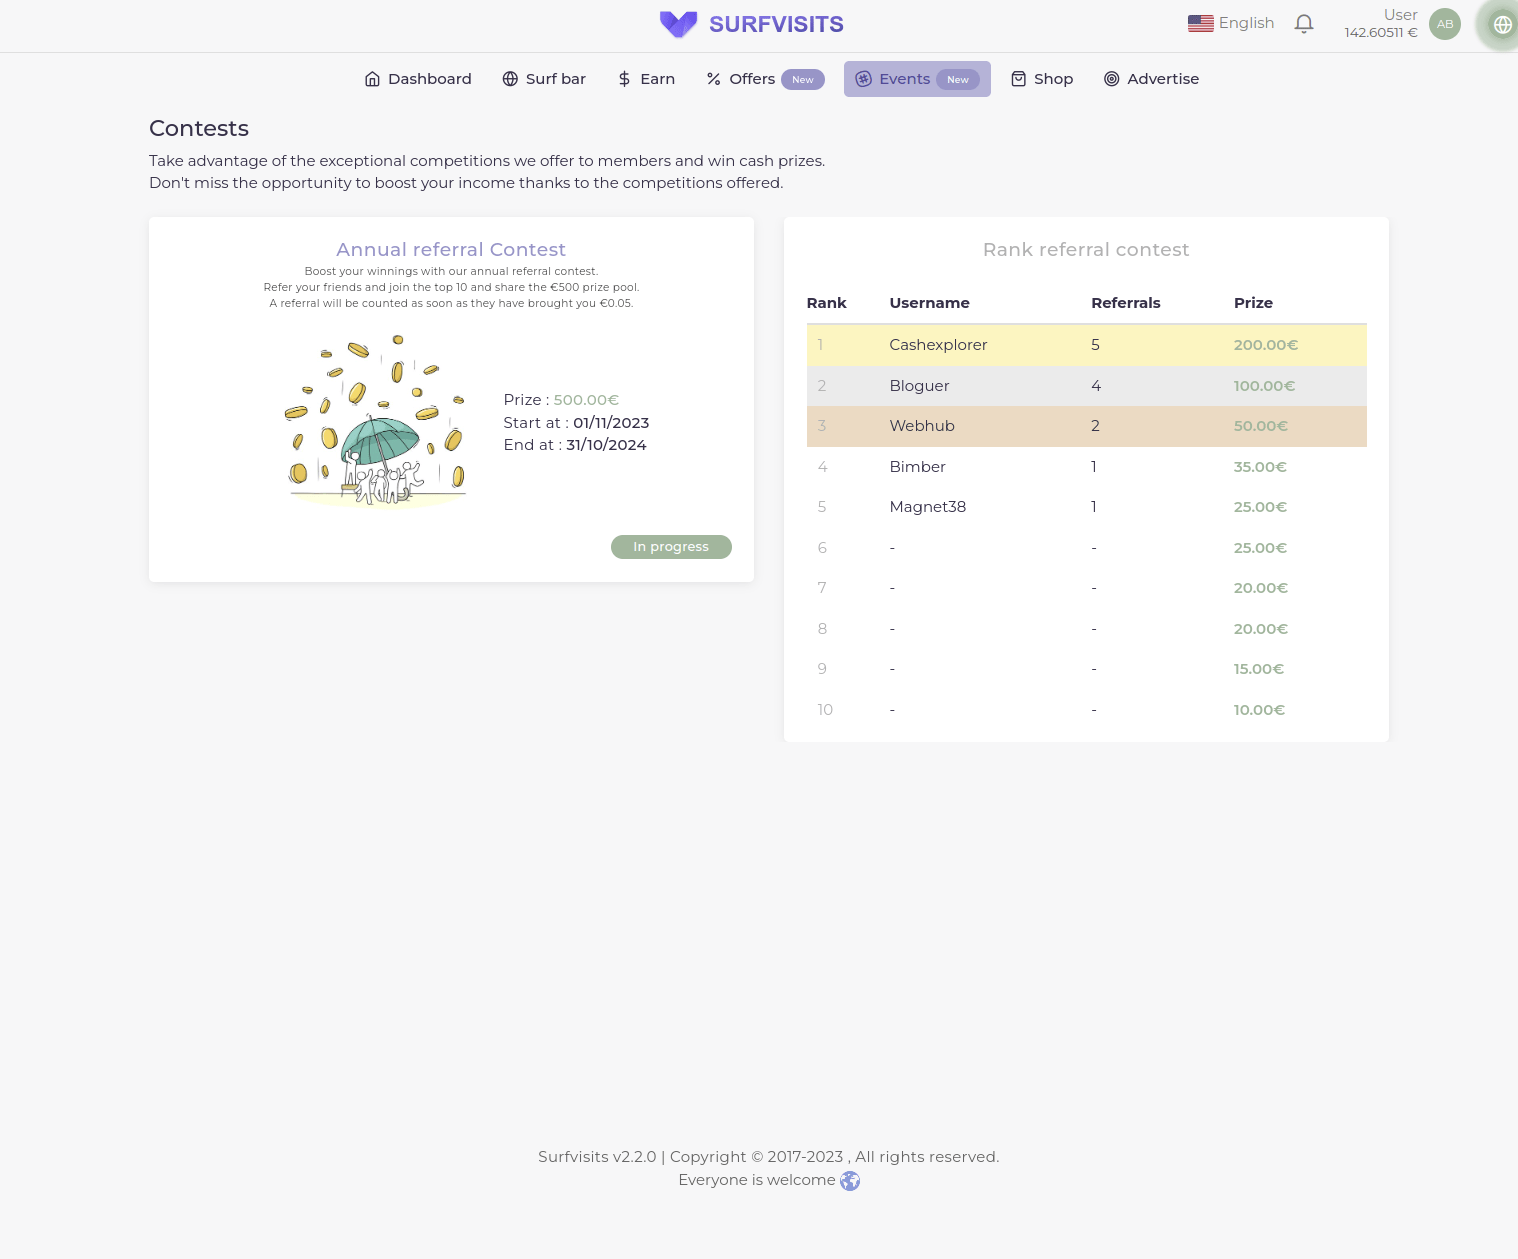The height and width of the screenshot is (1259, 1518).
Task: Click the Earn dollar icon
Action: pyautogui.click(x=624, y=79)
